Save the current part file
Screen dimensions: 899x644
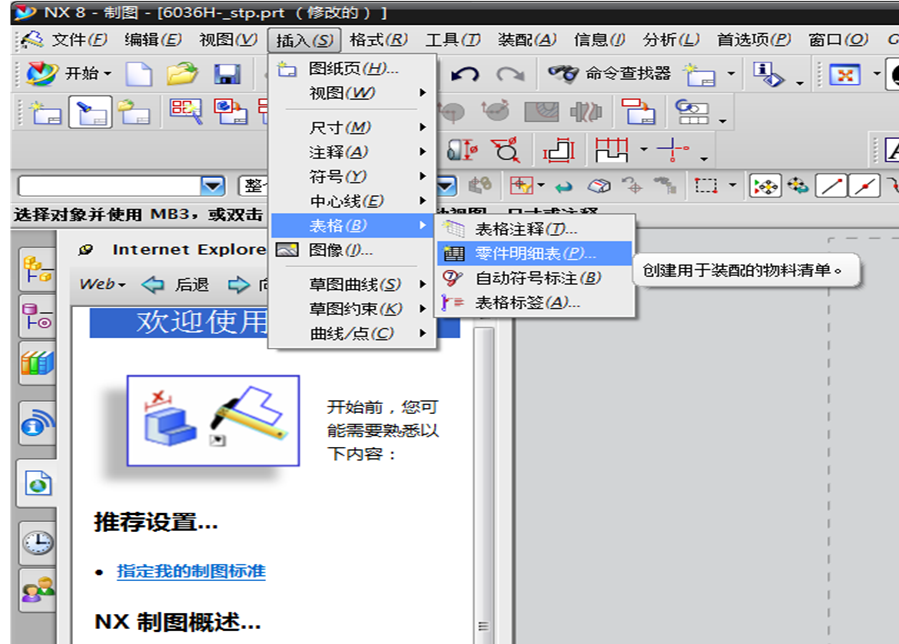225,73
